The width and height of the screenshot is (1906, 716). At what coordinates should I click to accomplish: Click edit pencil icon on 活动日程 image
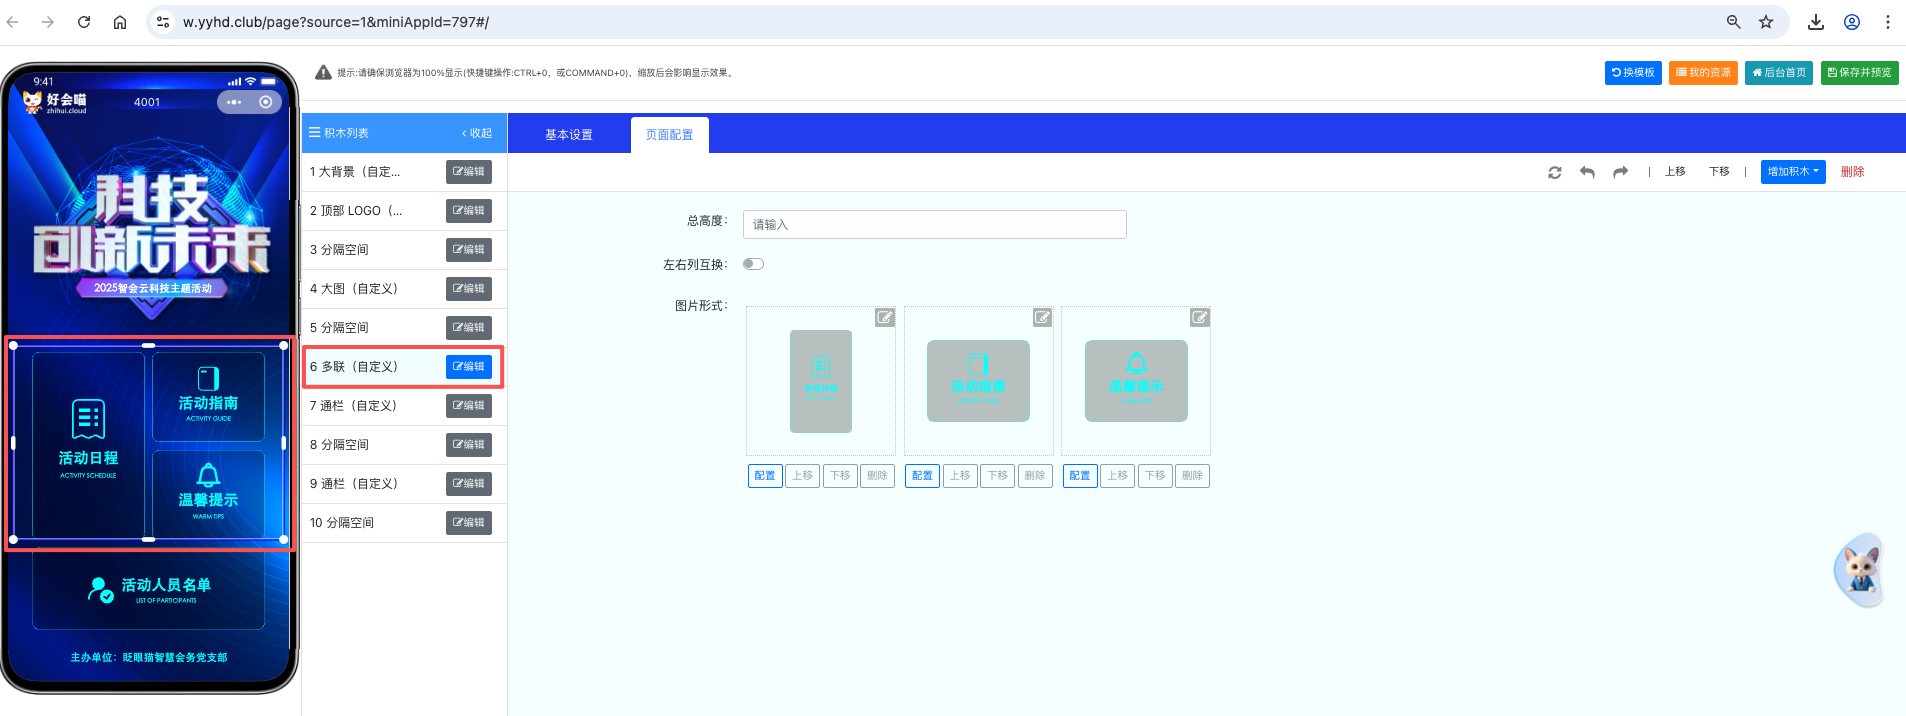(x=884, y=318)
